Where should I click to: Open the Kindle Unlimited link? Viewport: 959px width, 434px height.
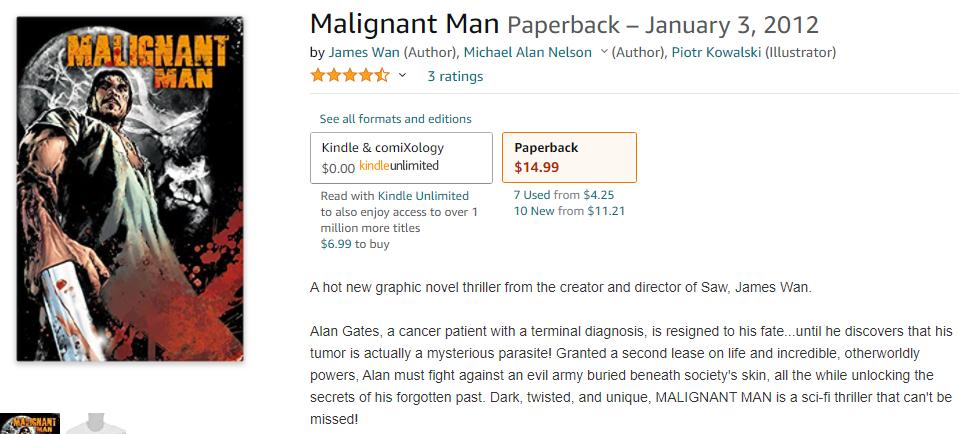pyautogui.click(x=423, y=196)
